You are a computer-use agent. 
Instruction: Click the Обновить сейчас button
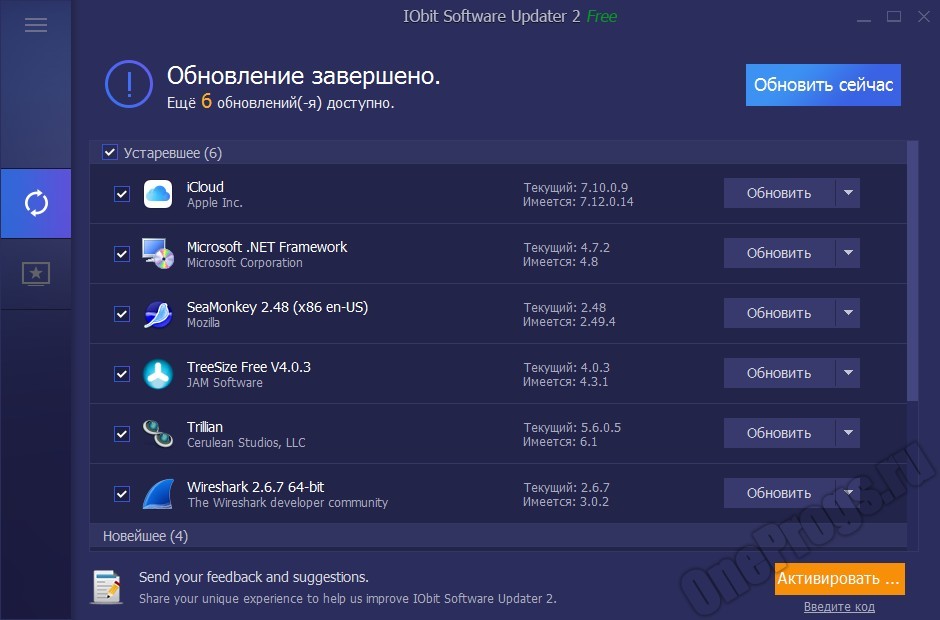tap(823, 85)
